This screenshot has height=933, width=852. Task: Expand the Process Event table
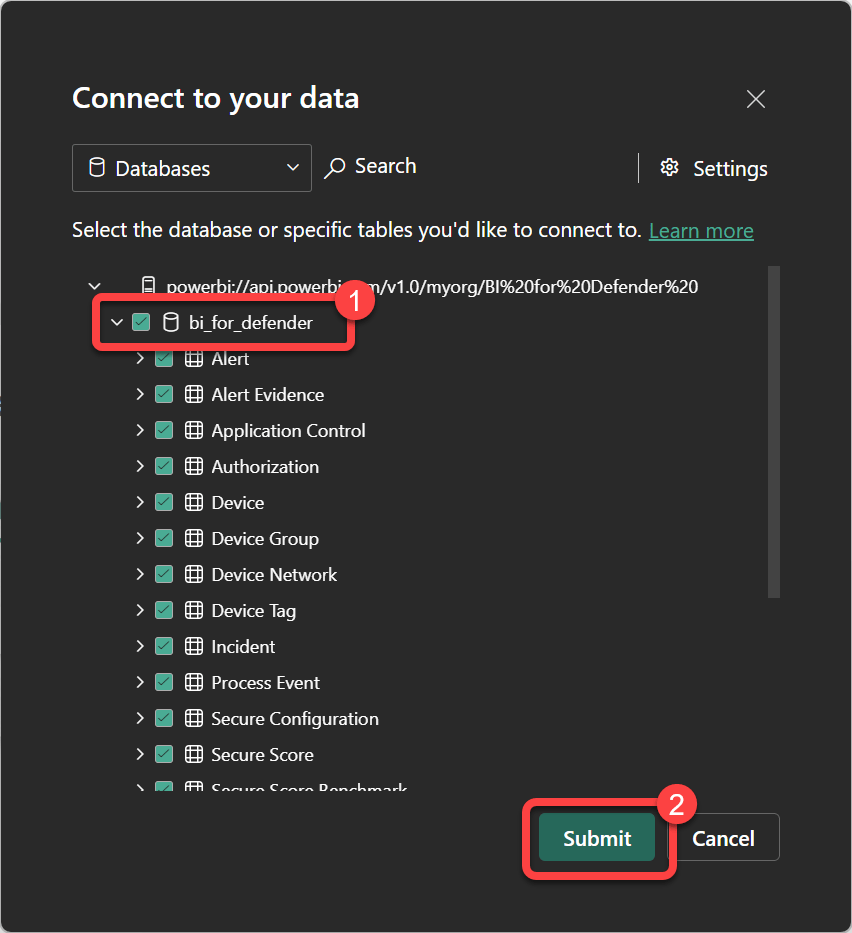[x=140, y=682]
